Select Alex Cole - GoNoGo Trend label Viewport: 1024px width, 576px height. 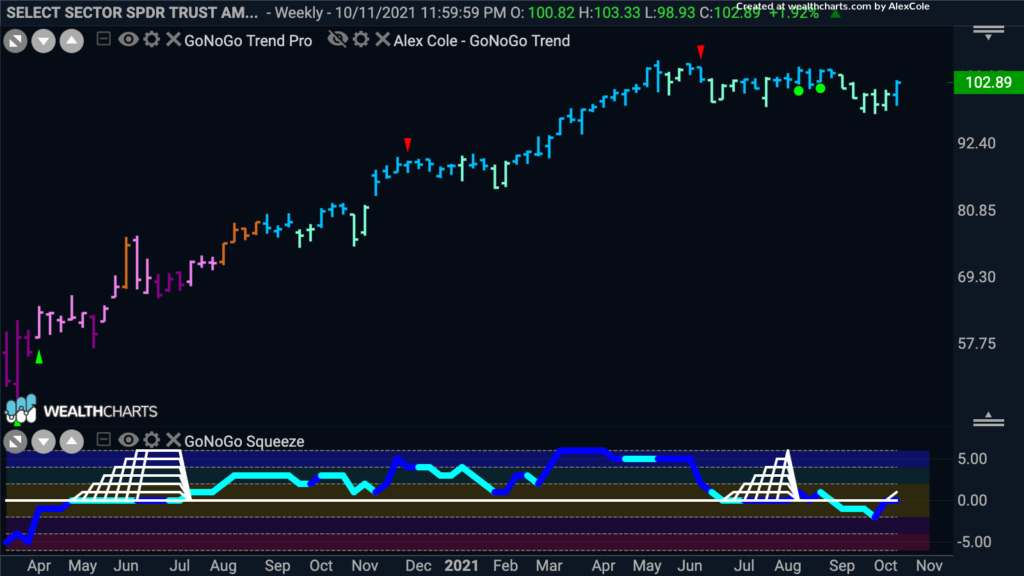[481, 40]
